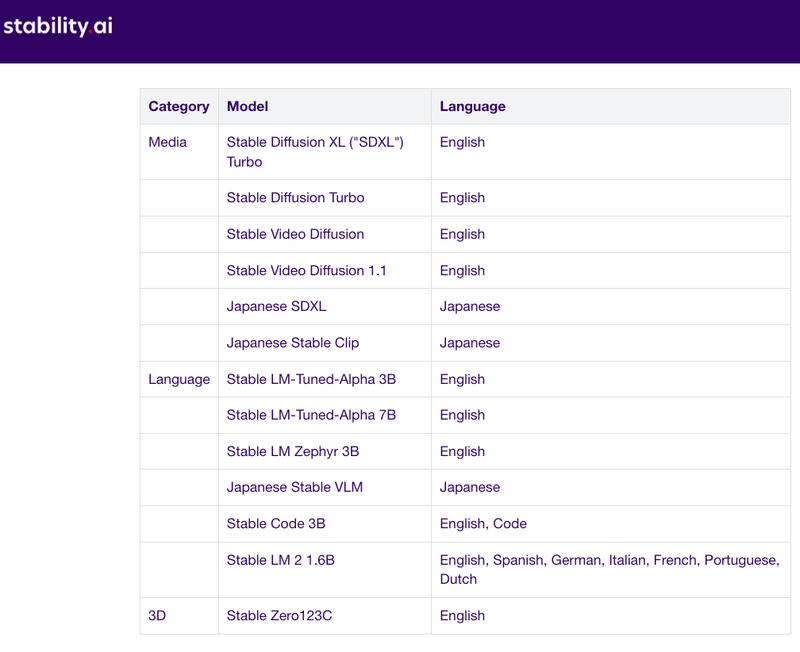This screenshot has height=652, width=800.
Task: Select the Category column header
Action: coord(179,106)
